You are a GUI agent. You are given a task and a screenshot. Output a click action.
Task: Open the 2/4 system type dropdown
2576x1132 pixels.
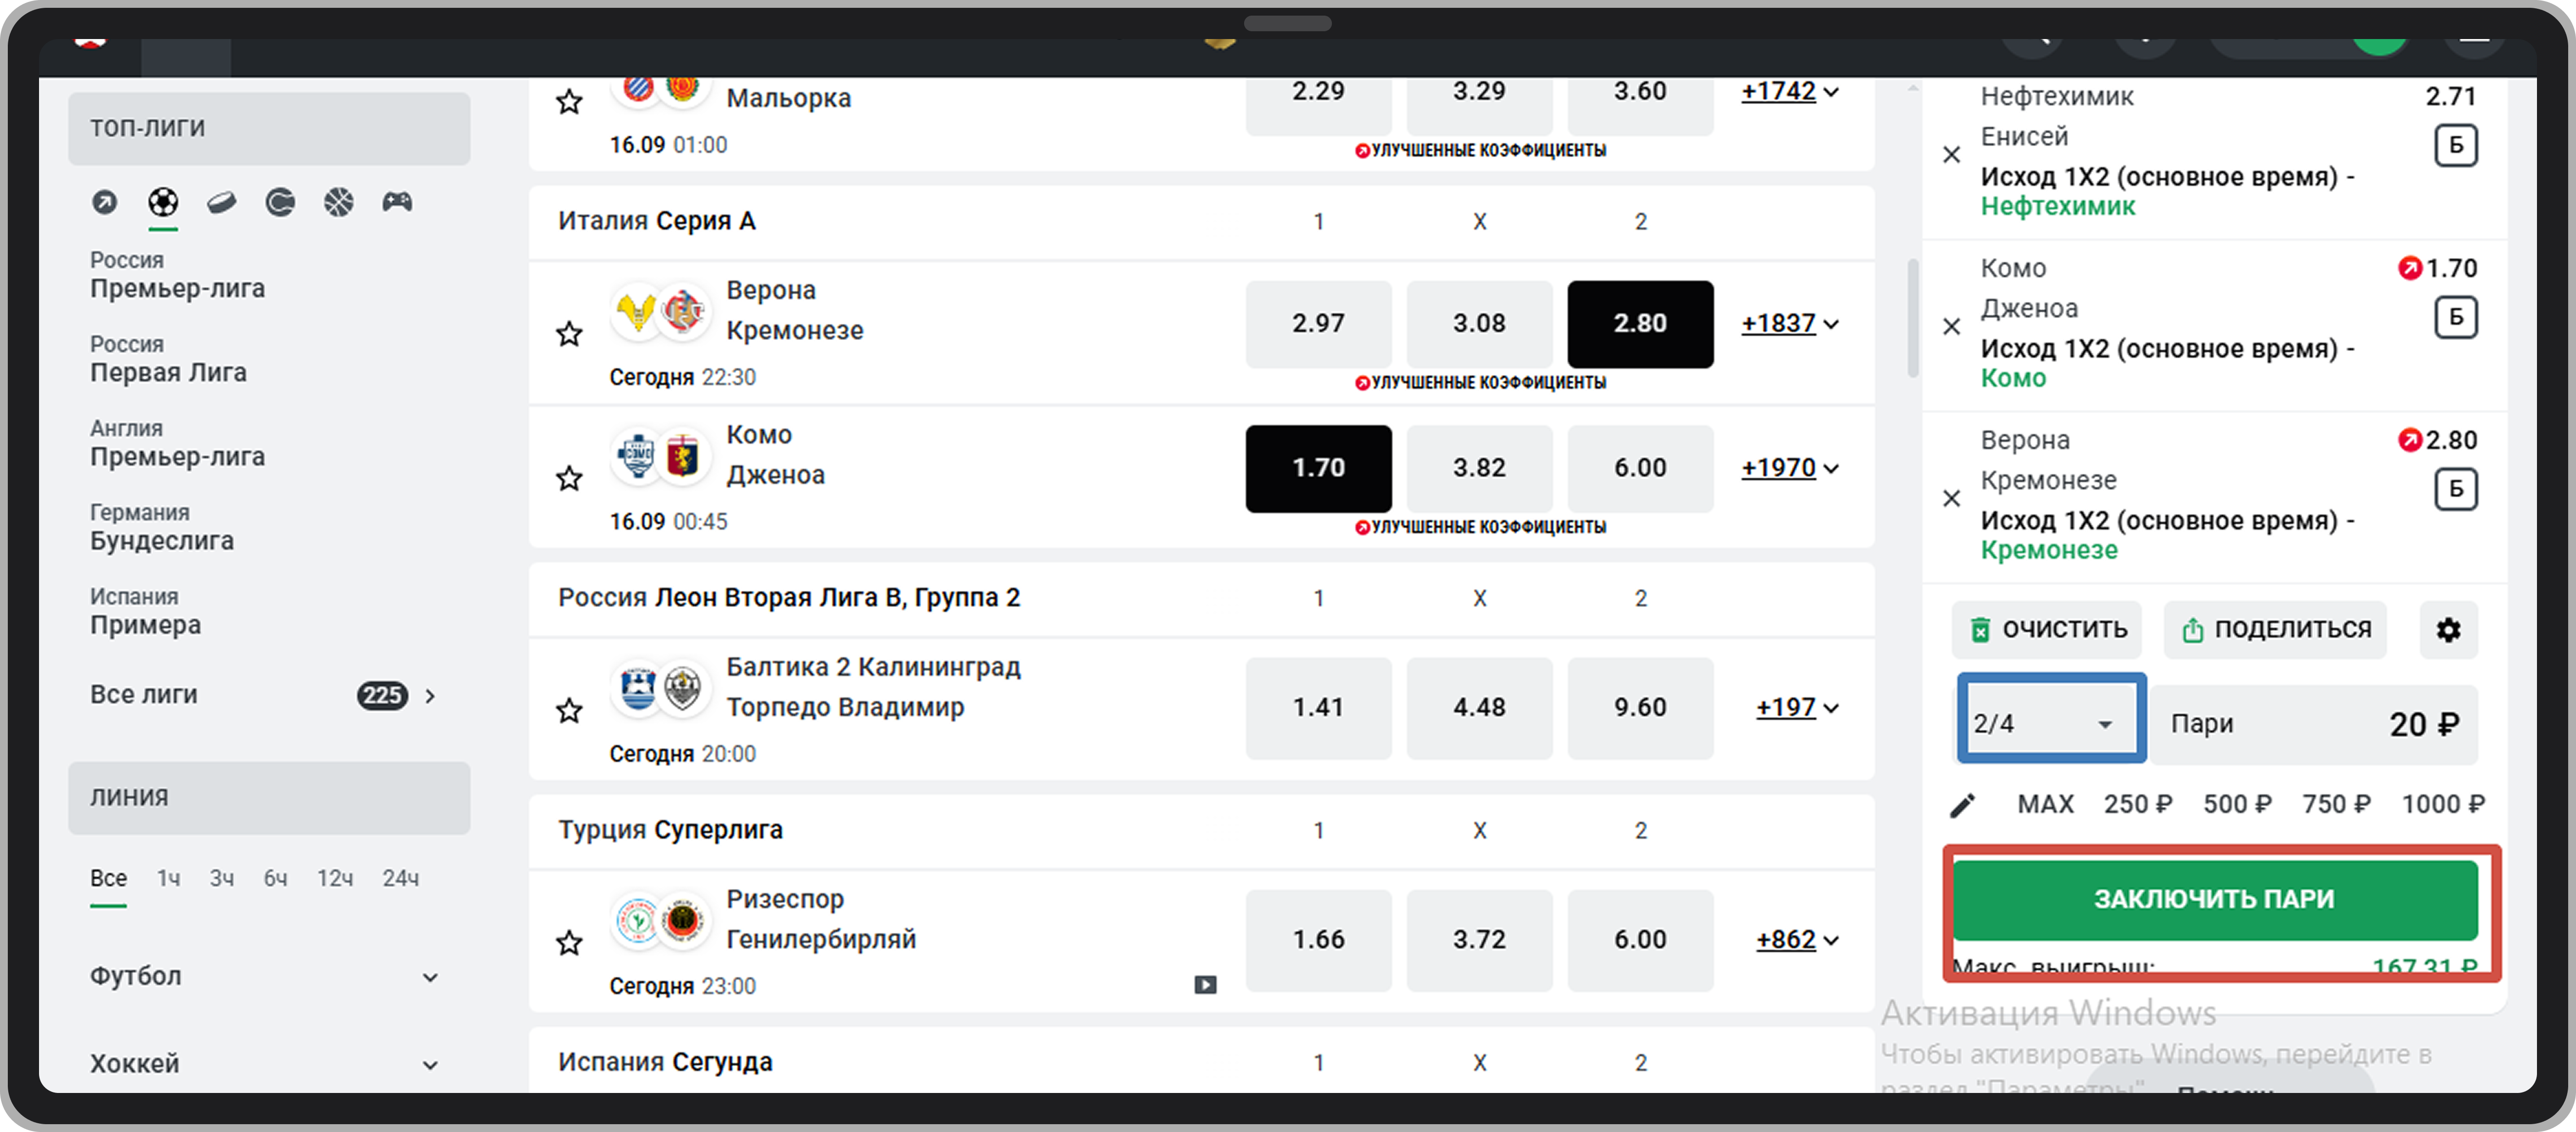click(x=2050, y=723)
